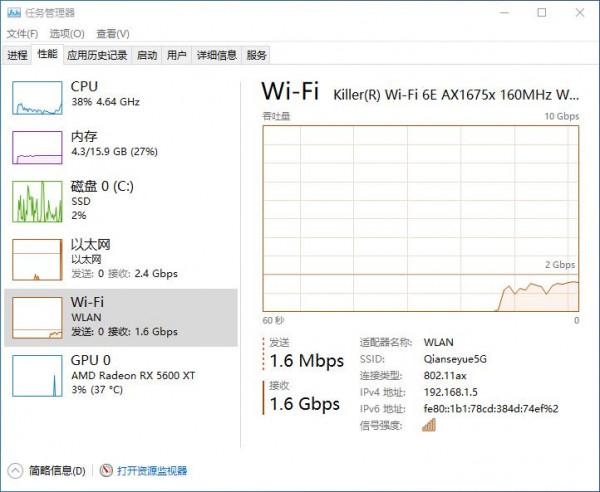600x492 pixels.
Task: Click the 信号强度 signal bars icon
Action: [429, 425]
